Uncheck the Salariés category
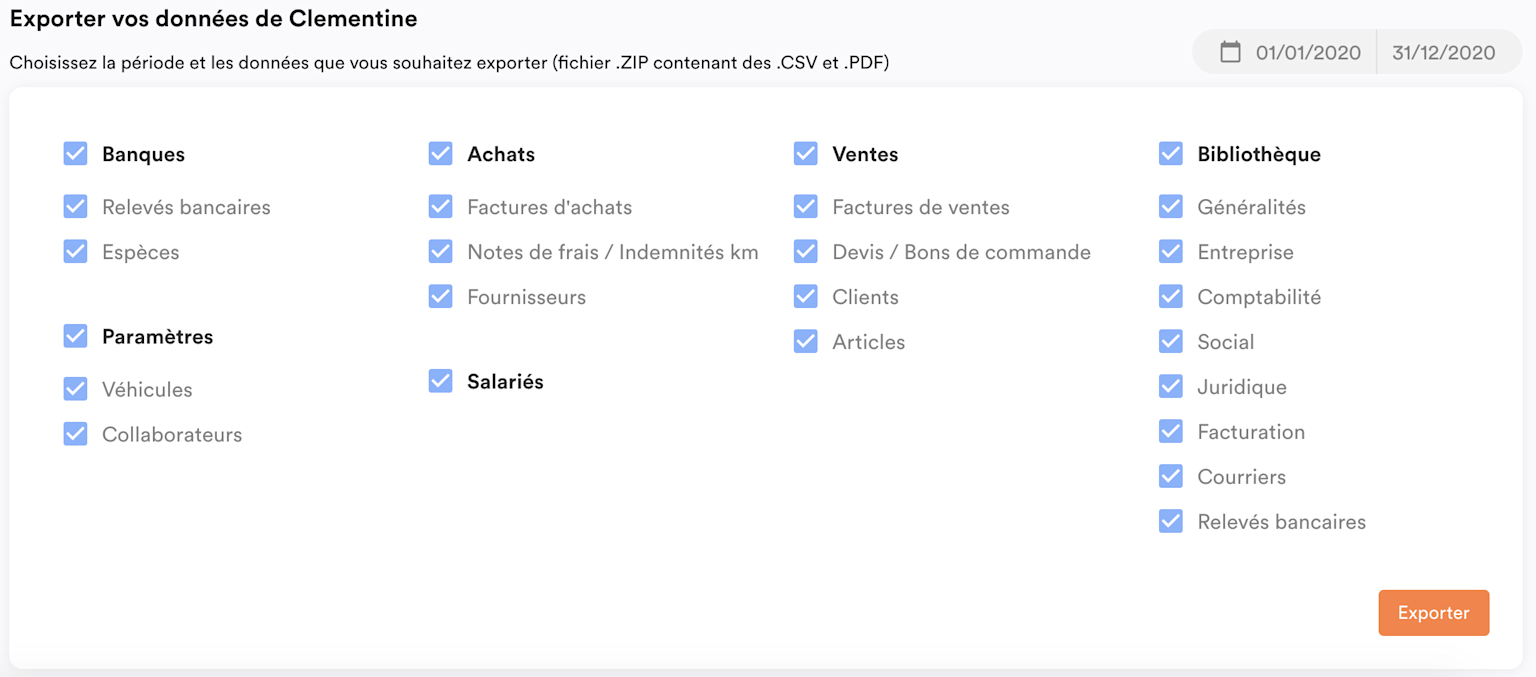This screenshot has height=677, width=1536. point(441,381)
